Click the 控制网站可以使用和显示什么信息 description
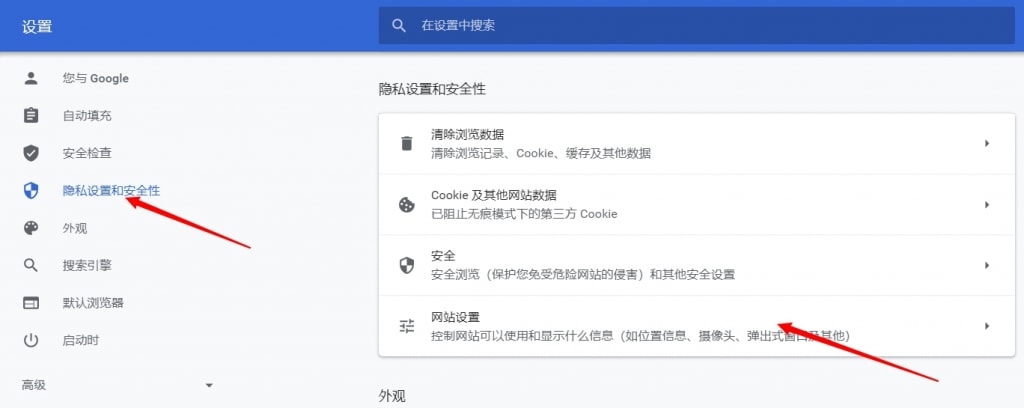This screenshot has width=1024, height=408. 641,336
